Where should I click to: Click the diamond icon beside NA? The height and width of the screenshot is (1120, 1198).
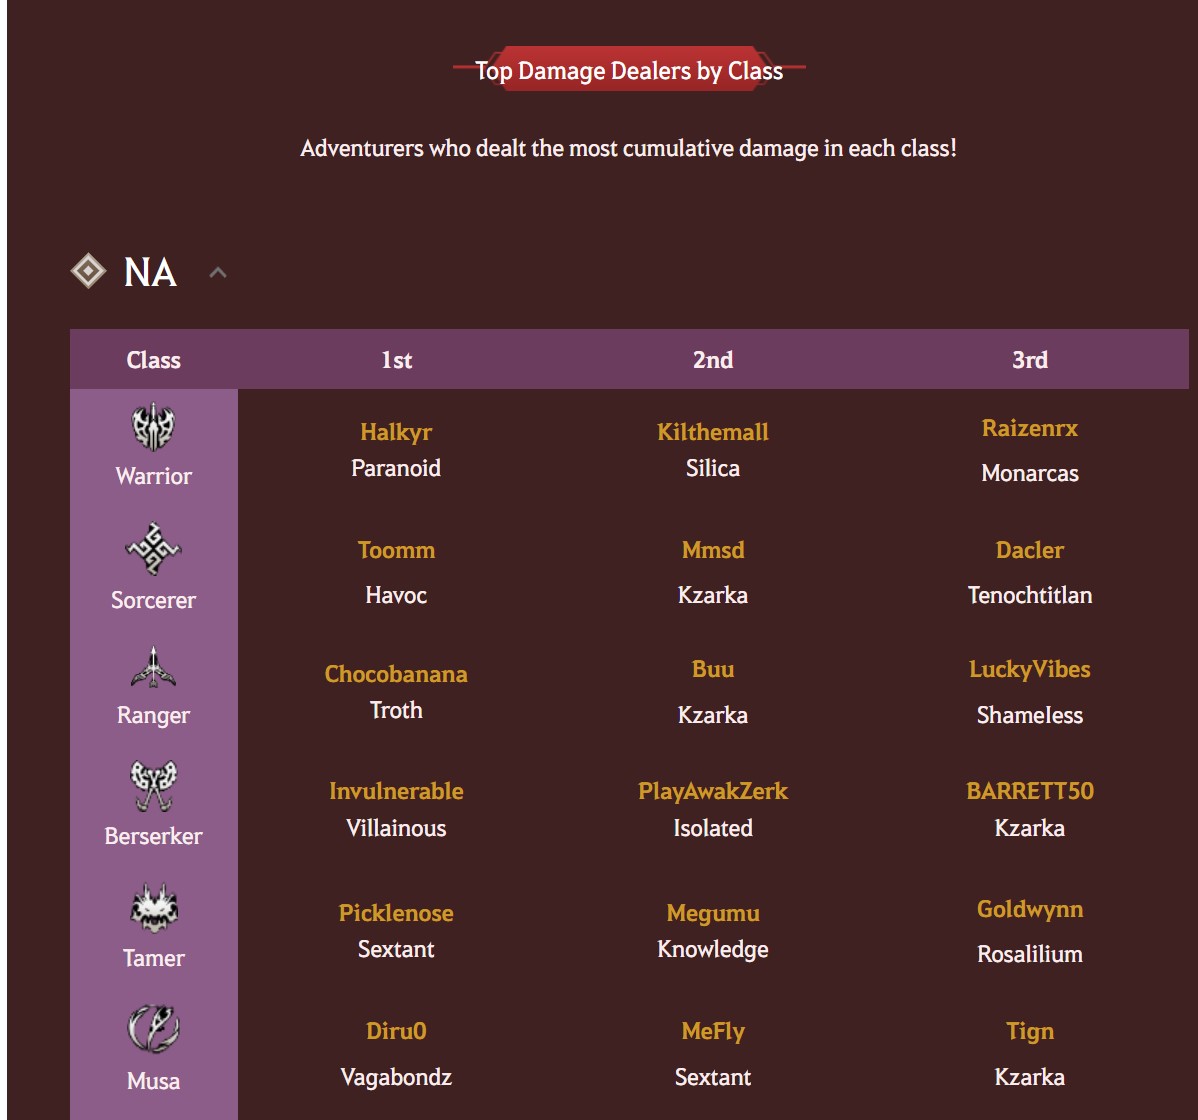pos(89,270)
